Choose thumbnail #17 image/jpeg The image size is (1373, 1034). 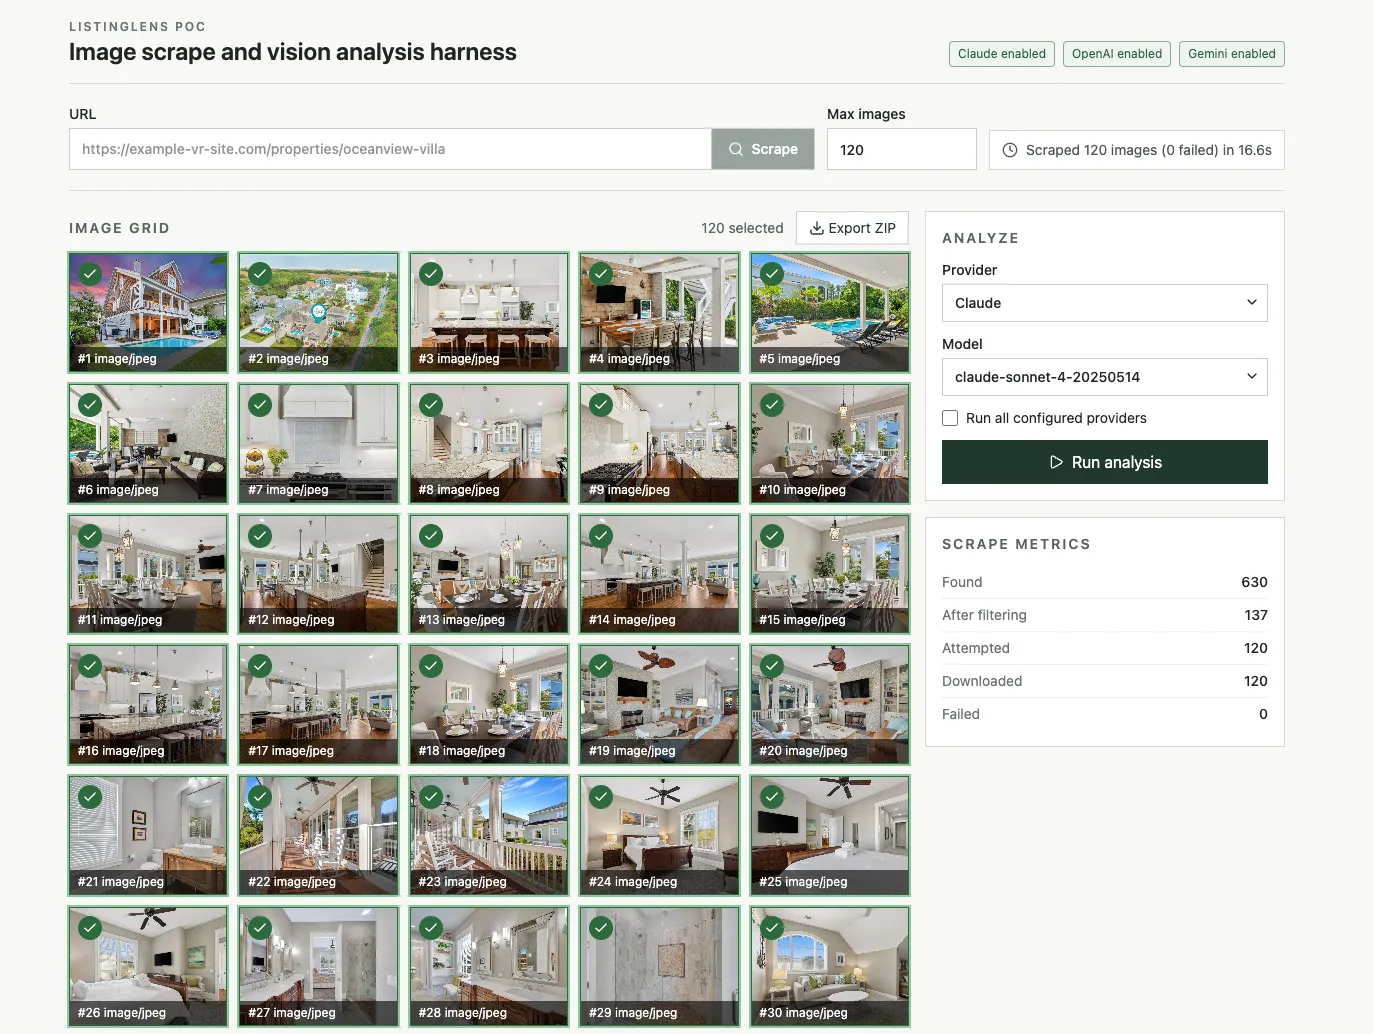tap(318, 705)
